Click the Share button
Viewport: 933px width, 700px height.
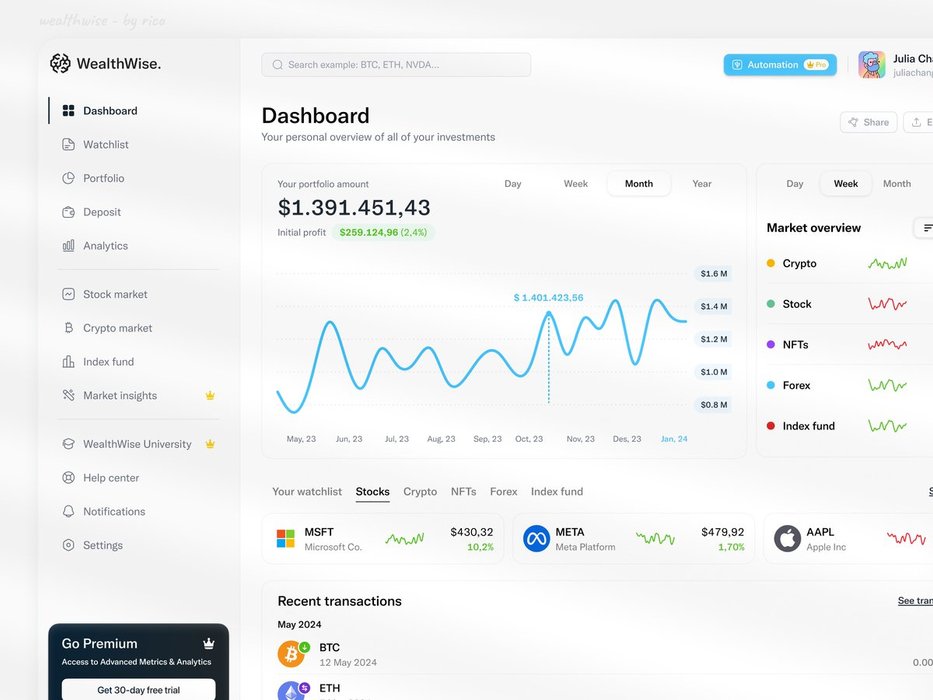(869, 122)
